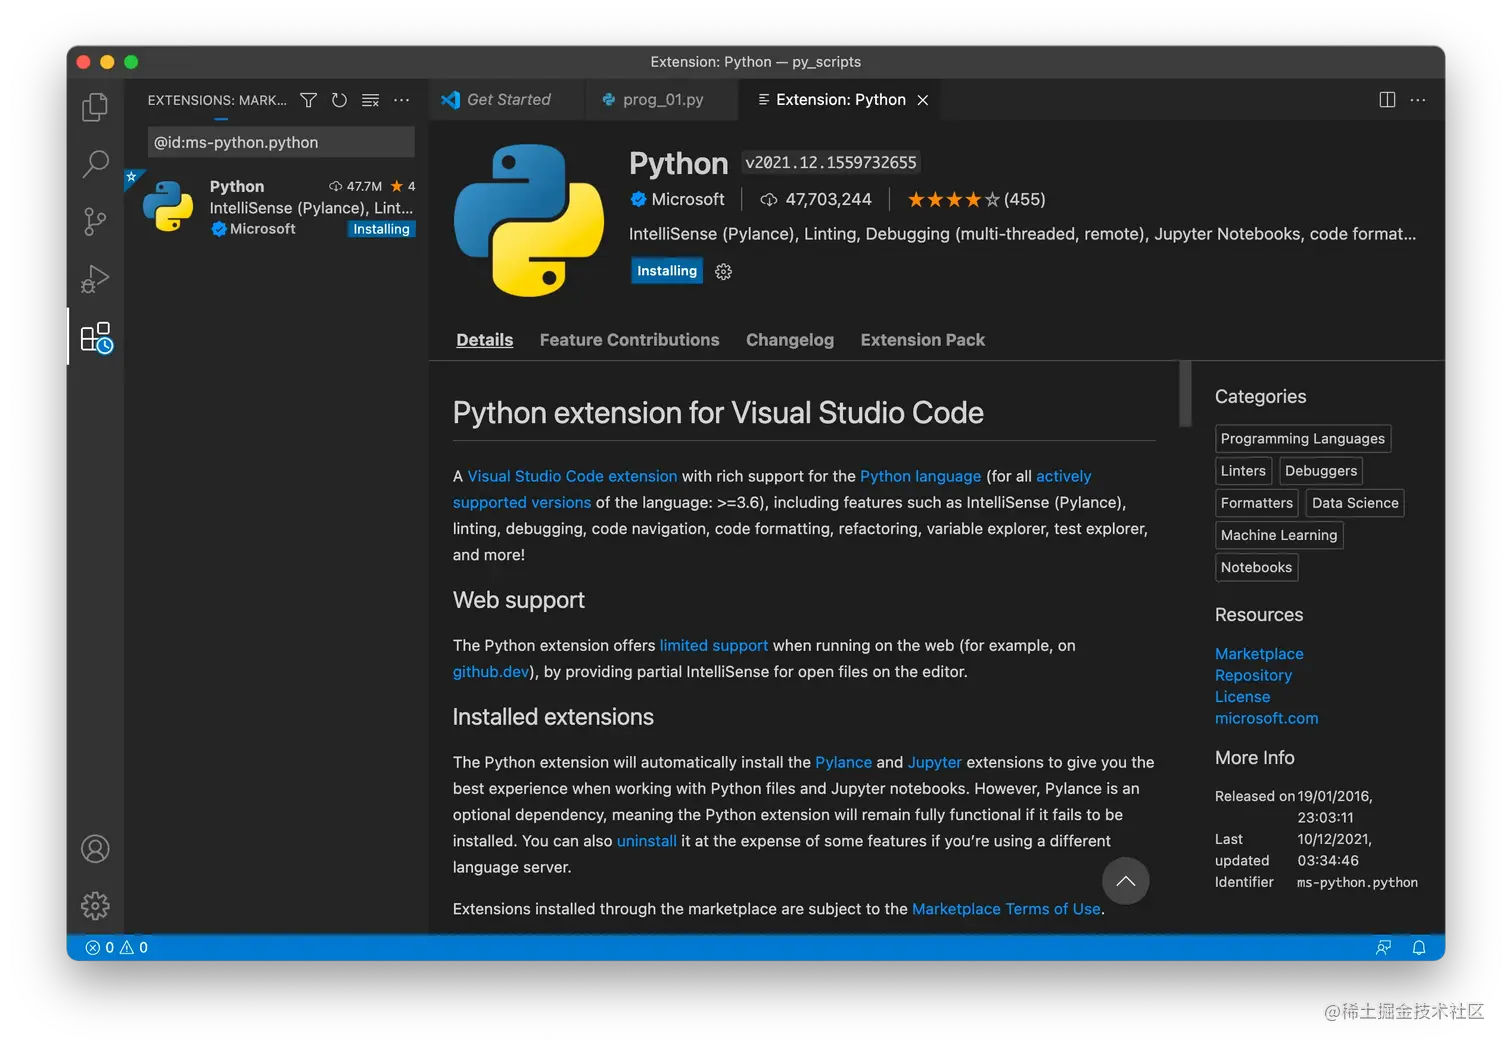Open the Run and Debug view
The height and width of the screenshot is (1049, 1512).
(x=95, y=279)
